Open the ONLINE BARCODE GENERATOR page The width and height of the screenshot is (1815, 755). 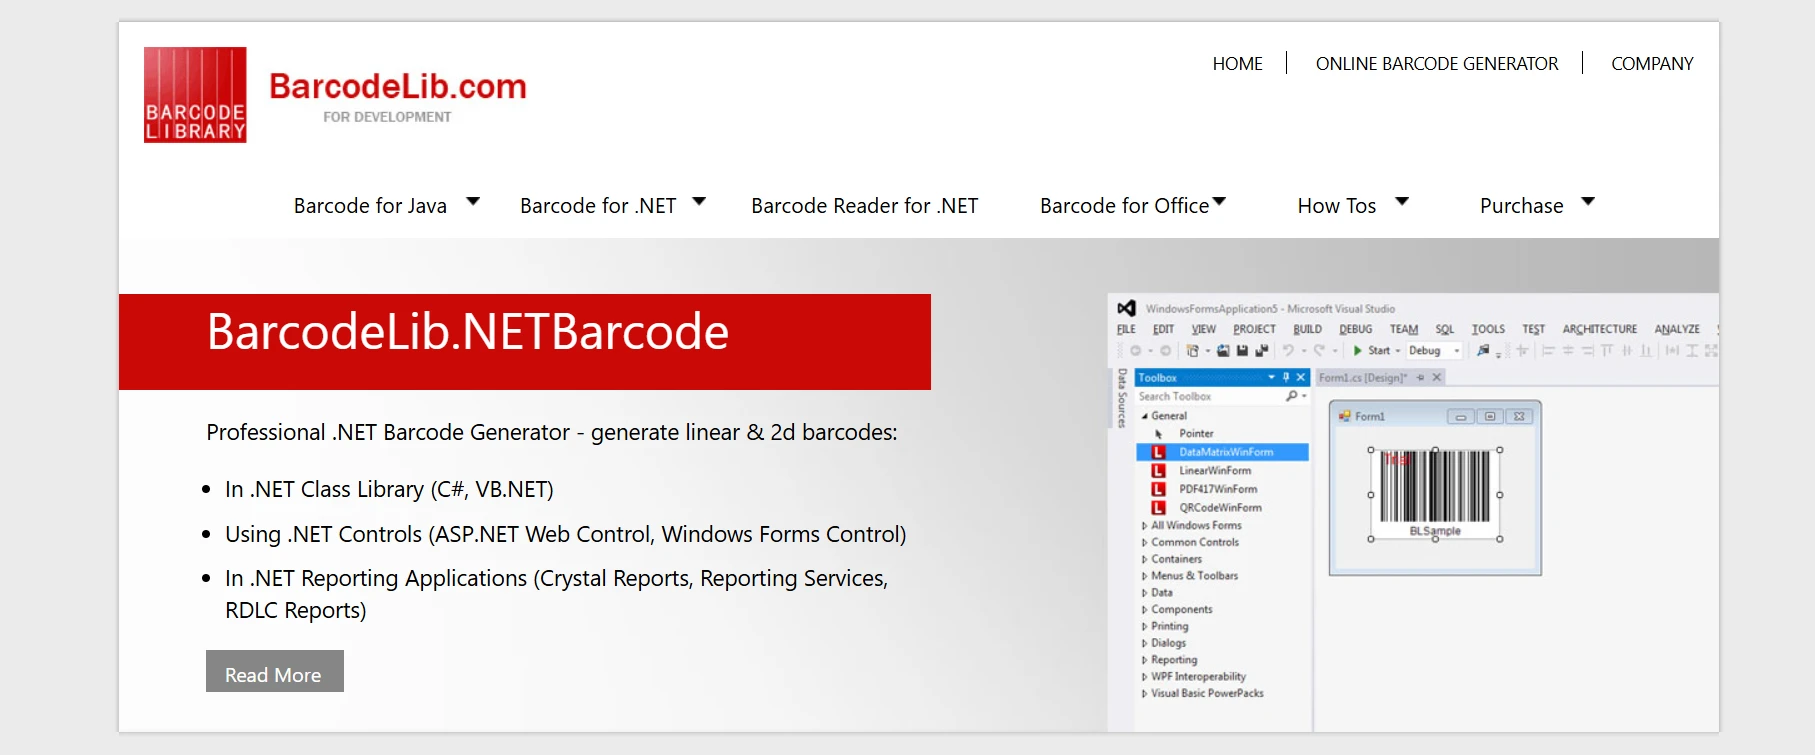click(1436, 64)
